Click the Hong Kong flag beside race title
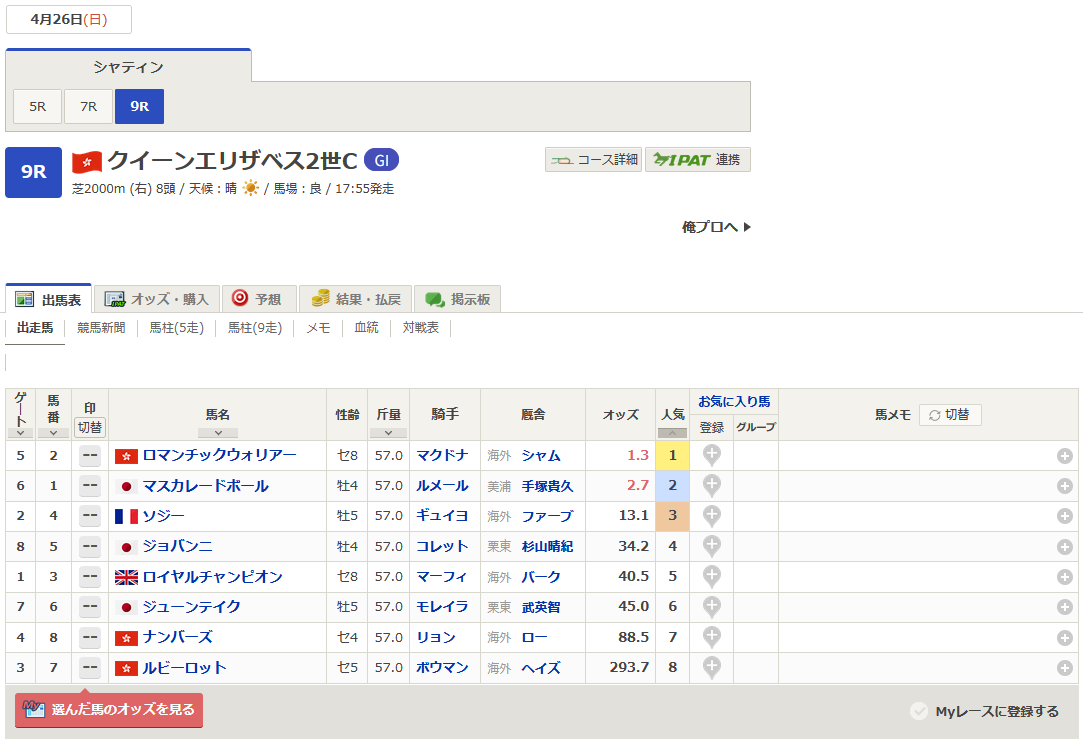The height and width of the screenshot is (742, 1083). click(x=87, y=162)
